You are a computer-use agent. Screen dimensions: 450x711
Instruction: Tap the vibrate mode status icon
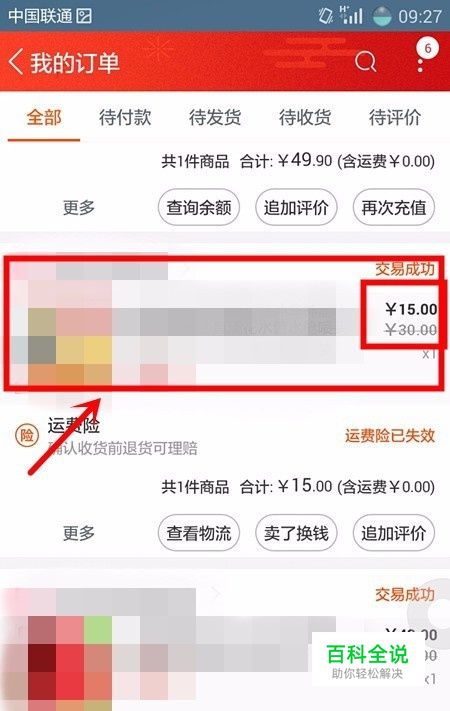click(x=325, y=16)
